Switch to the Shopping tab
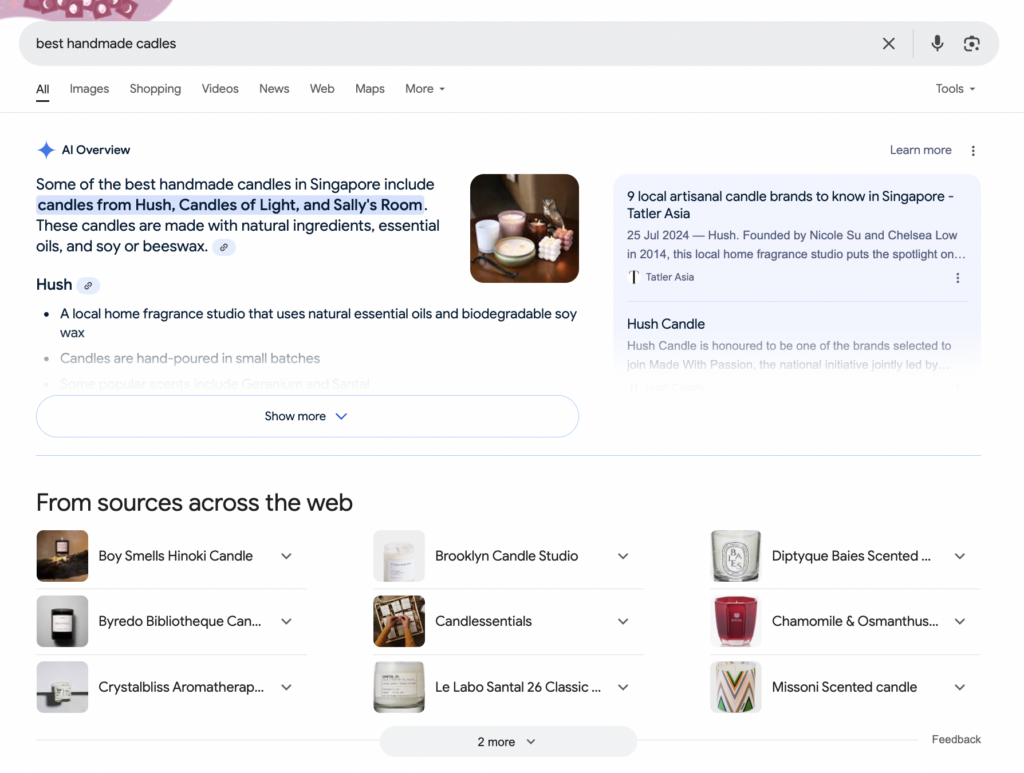This screenshot has height=773, width=1024. [x=155, y=89]
